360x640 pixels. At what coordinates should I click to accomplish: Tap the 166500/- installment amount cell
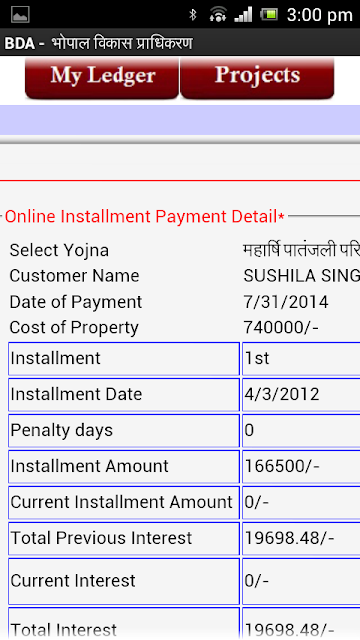click(x=301, y=467)
